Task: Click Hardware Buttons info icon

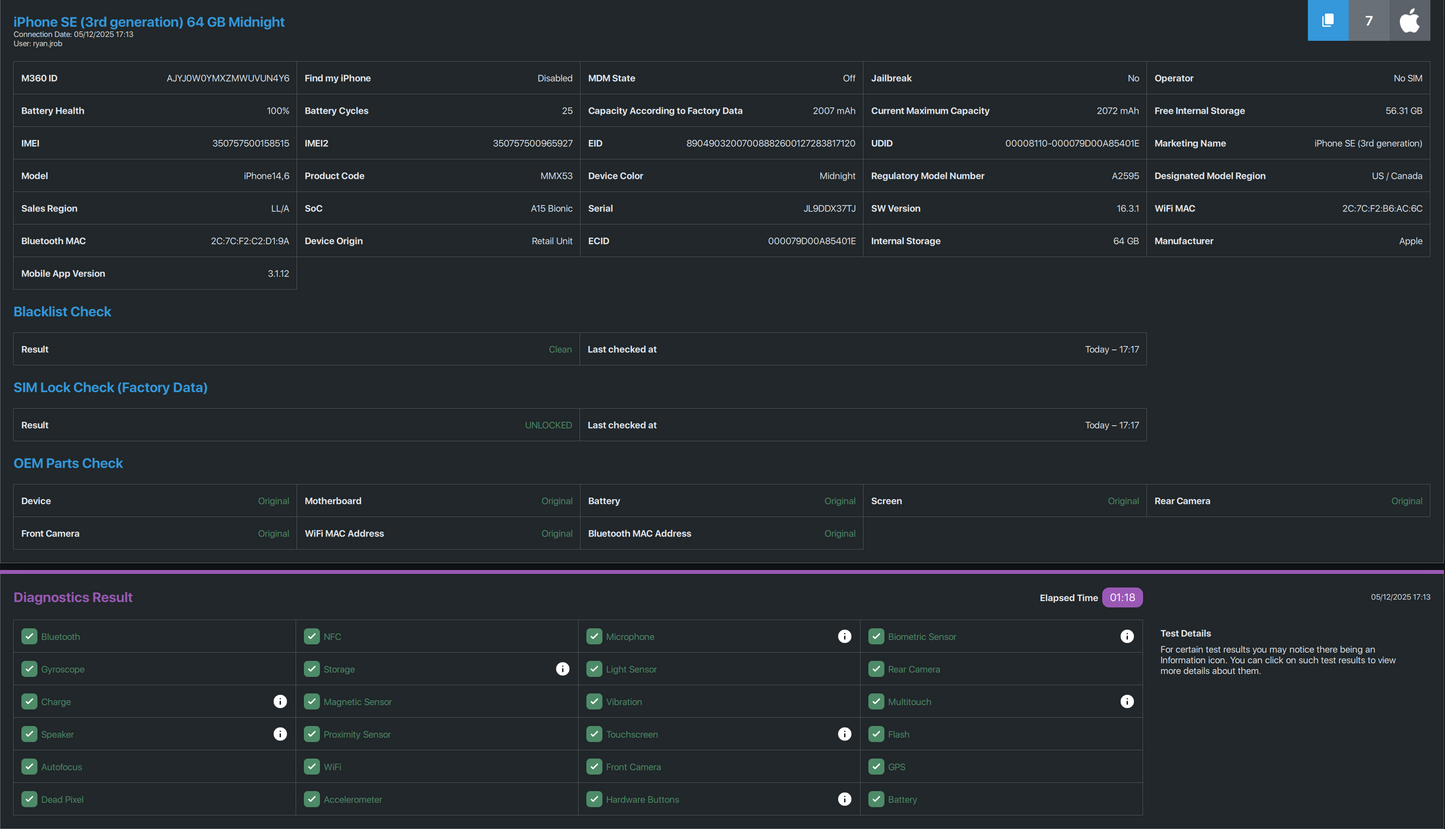Action: (844, 799)
